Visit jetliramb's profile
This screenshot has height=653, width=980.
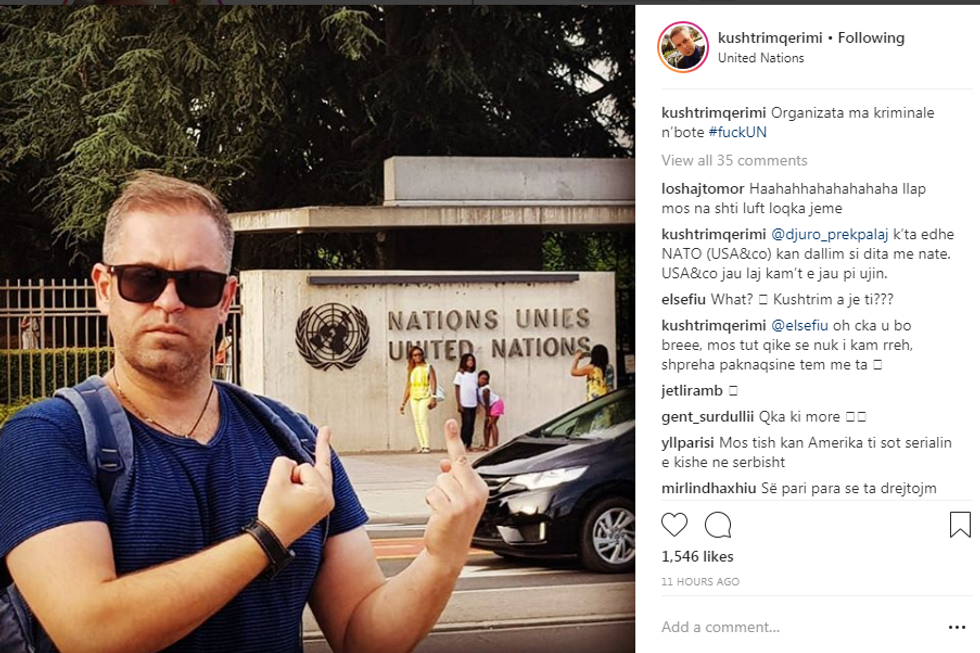tap(692, 391)
